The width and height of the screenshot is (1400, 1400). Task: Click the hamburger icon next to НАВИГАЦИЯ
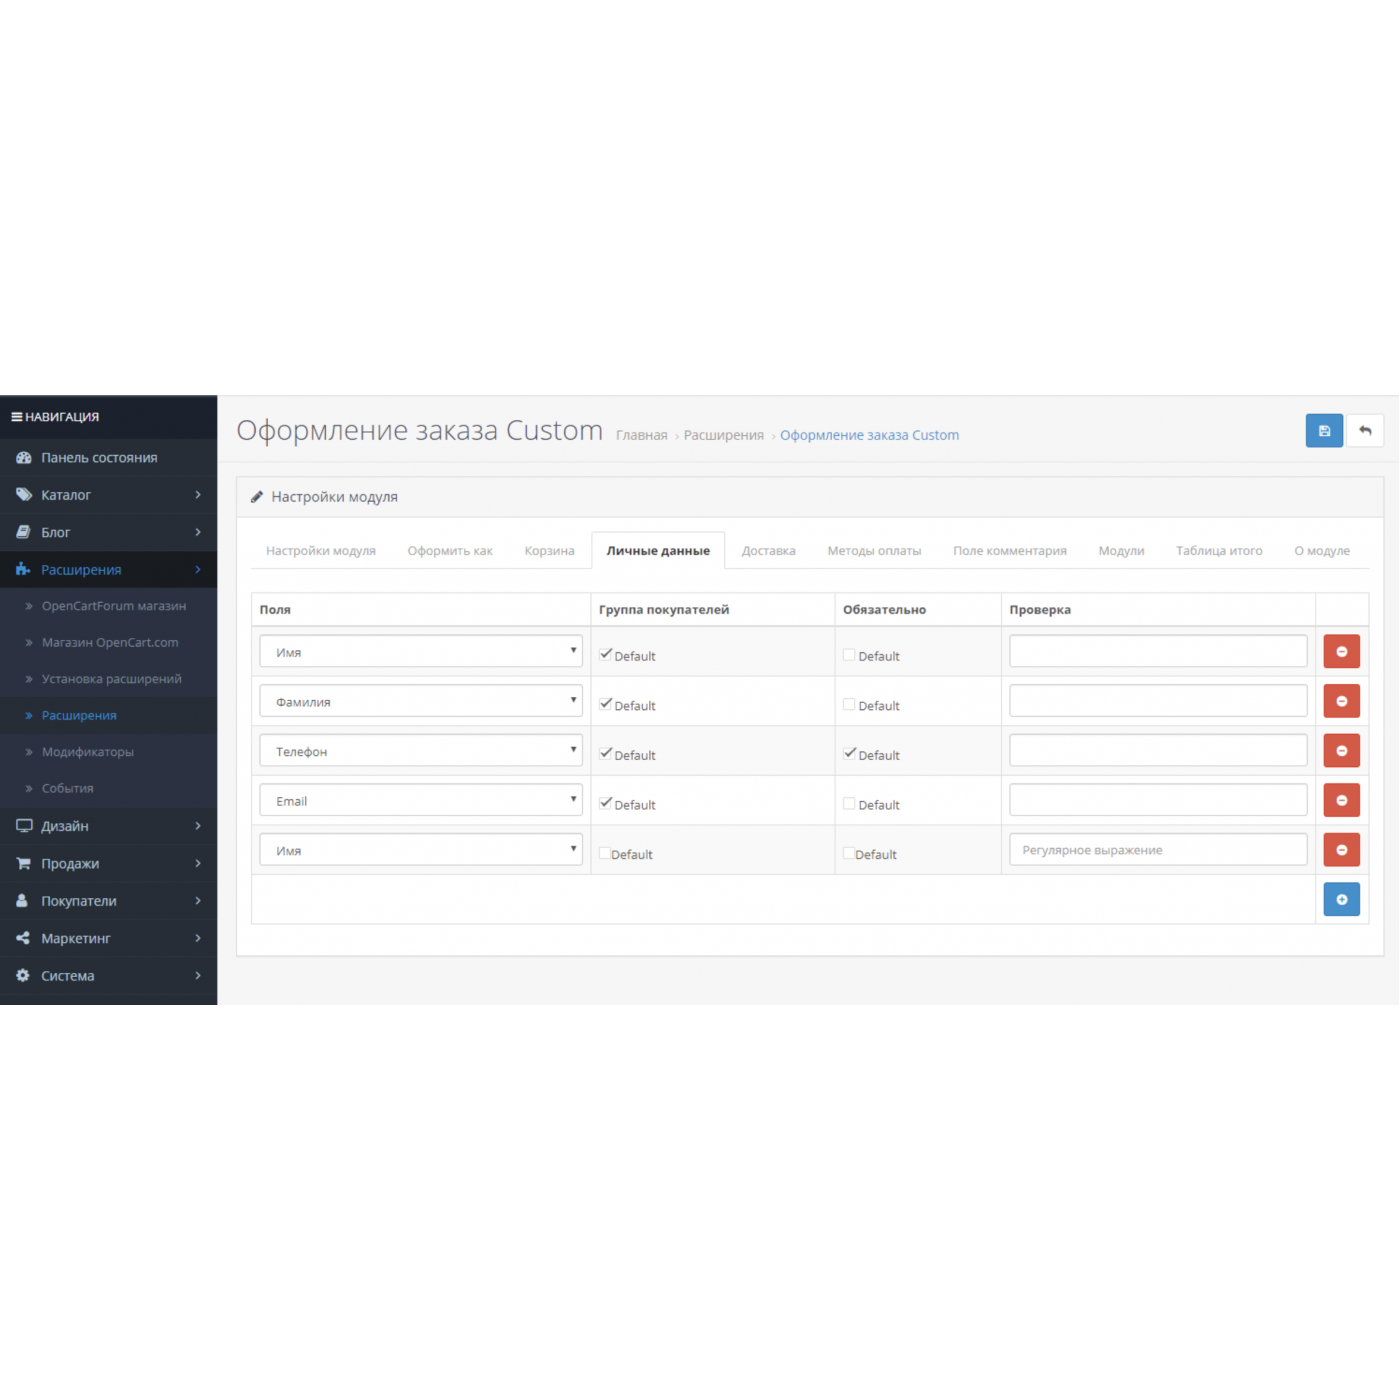tap(17, 417)
